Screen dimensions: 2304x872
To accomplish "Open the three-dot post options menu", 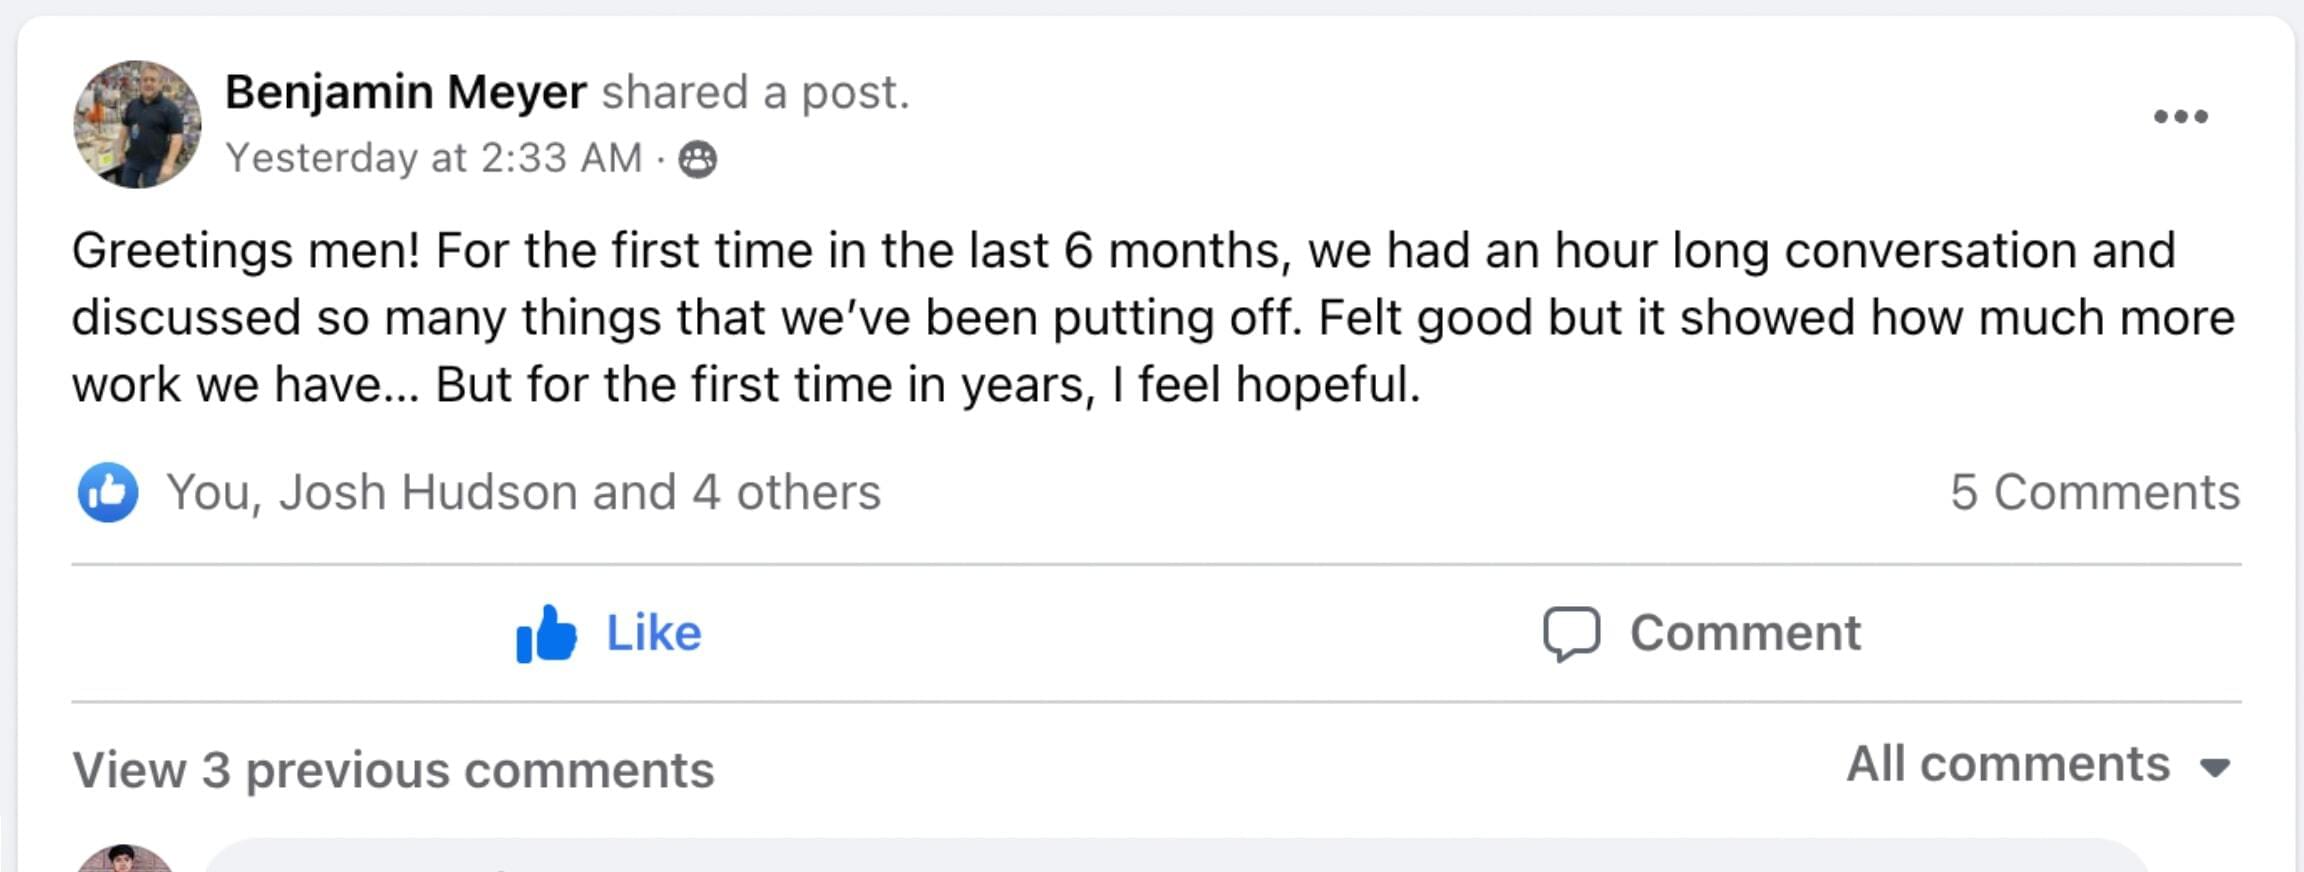I will coord(2180,117).
